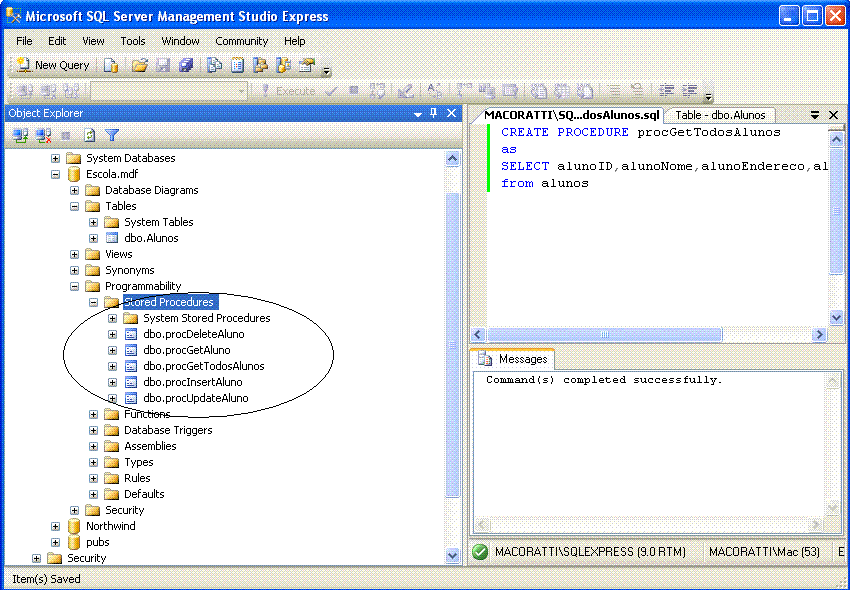Expand the Database Diagrams node
Image resolution: width=850 pixels, height=590 pixels.
74,190
